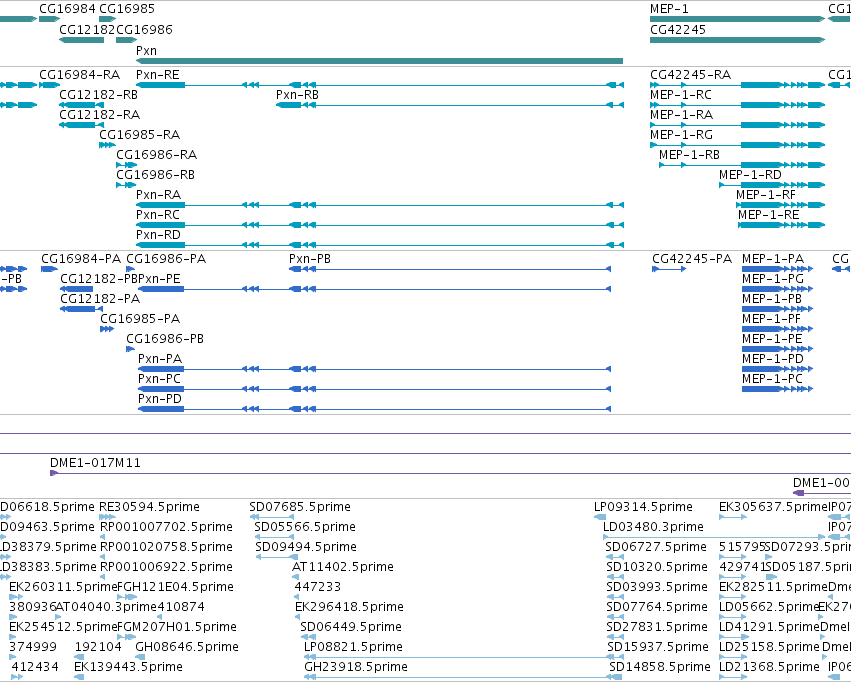Click the CG12182-RB transcript label
Viewport: 851px width, 682px height.
pyautogui.click(x=98, y=95)
